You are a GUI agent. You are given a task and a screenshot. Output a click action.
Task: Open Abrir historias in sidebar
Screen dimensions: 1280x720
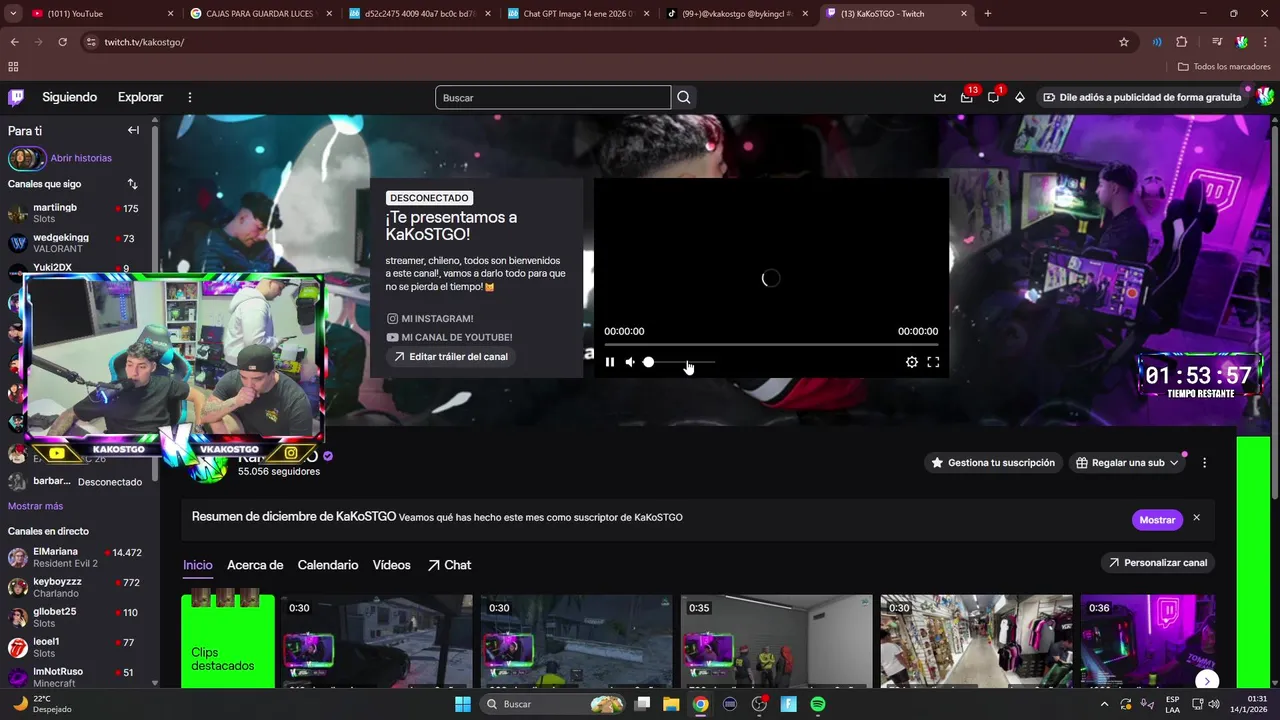[81, 158]
